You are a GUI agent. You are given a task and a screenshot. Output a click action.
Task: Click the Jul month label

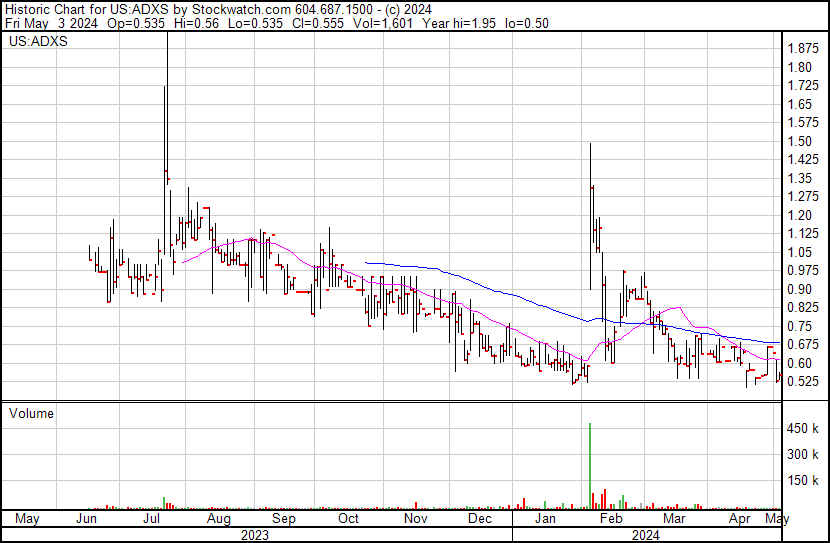151,519
